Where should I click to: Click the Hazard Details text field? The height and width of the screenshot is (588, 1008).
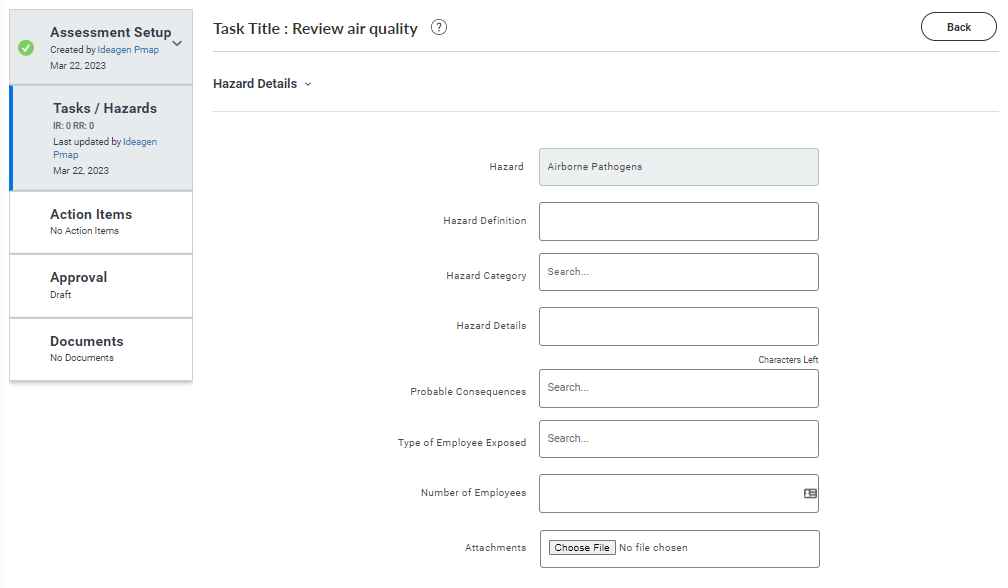(x=678, y=326)
